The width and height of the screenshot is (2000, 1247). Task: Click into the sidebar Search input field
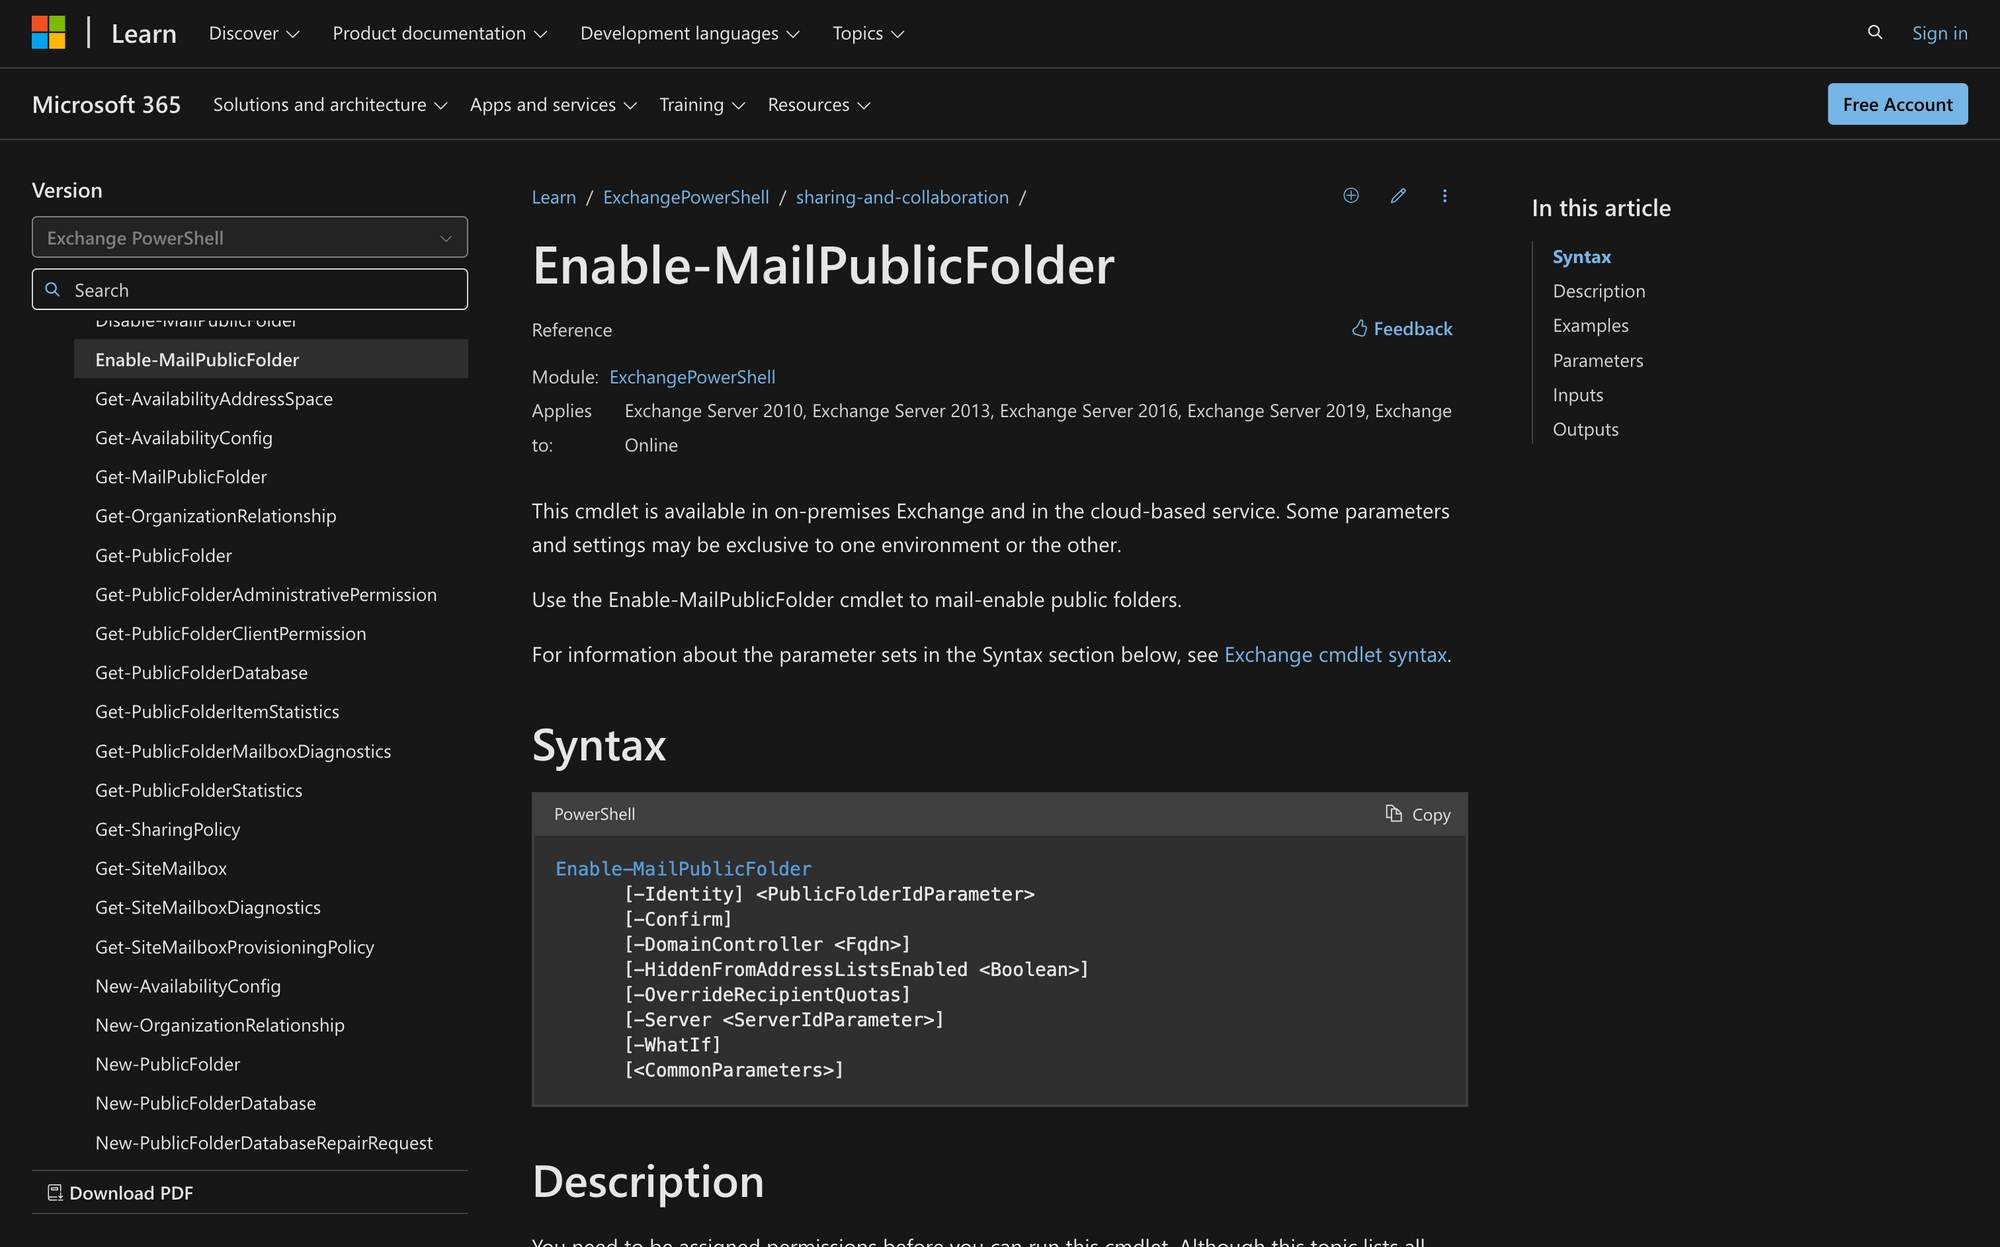pos(250,289)
